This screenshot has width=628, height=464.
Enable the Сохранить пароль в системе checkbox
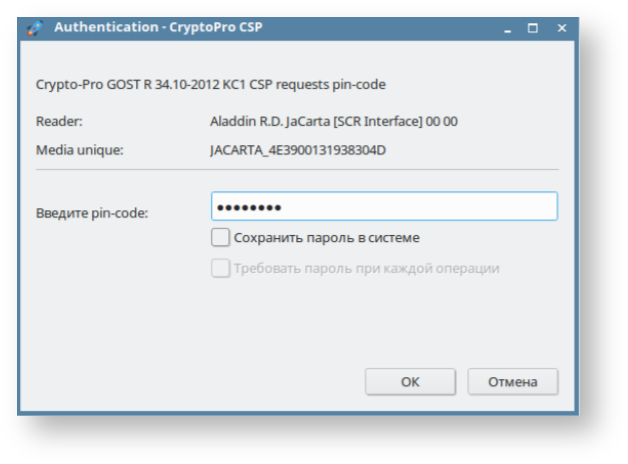[220, 238]
